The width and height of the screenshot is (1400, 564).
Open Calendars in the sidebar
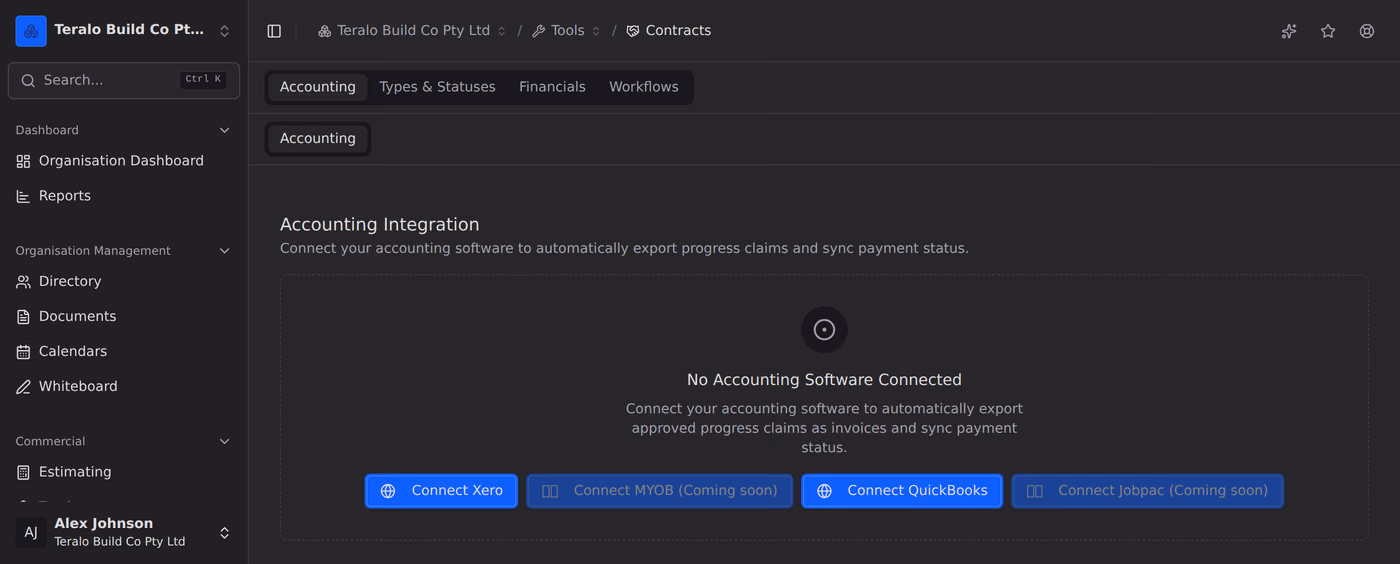(124, 352)
